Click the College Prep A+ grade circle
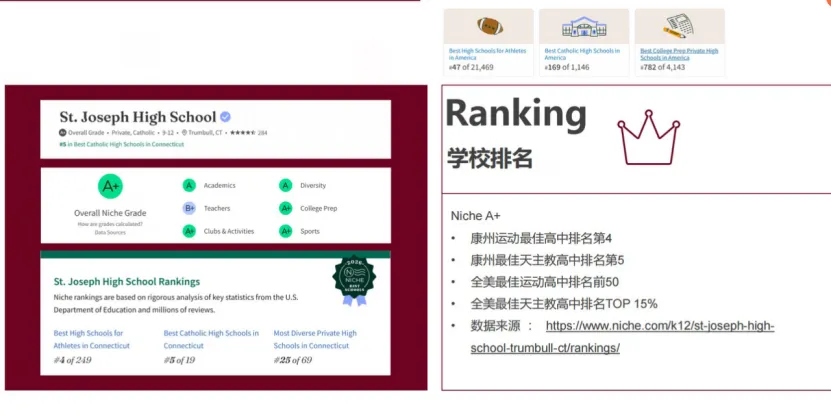Viewport: 831px width, 417px height. [x=286, y=208]
